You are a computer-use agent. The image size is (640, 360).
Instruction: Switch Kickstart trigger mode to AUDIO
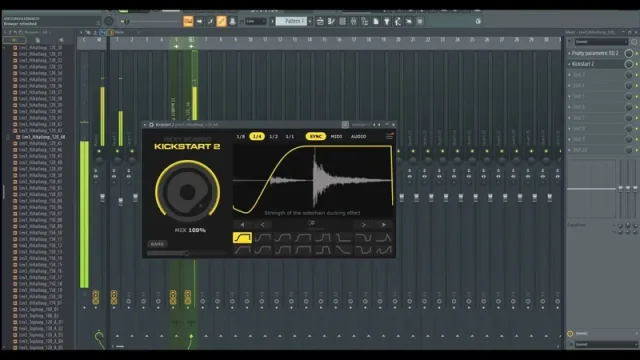pyautogui.click(x=358, y=136)
